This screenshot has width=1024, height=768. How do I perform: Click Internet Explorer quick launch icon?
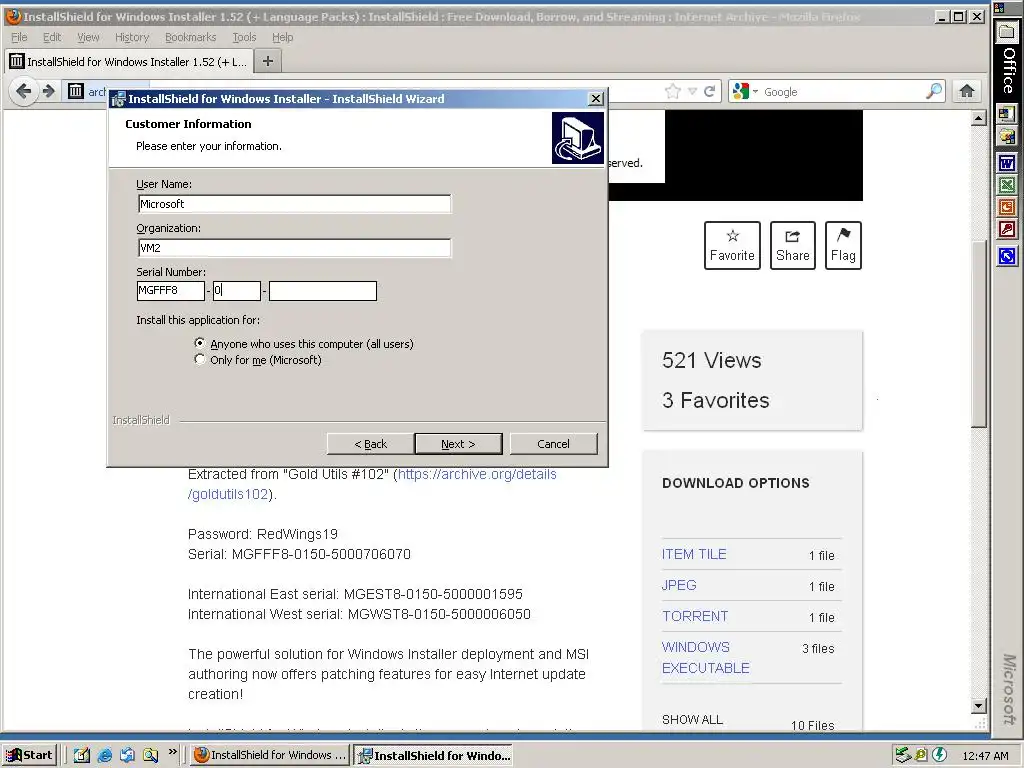tap(104, 755)
